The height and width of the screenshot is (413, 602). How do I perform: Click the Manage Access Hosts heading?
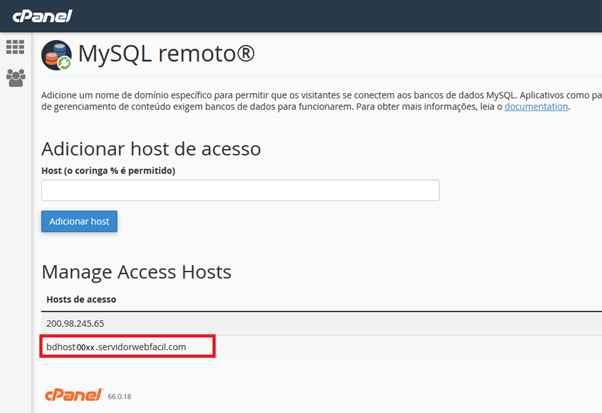136,272
